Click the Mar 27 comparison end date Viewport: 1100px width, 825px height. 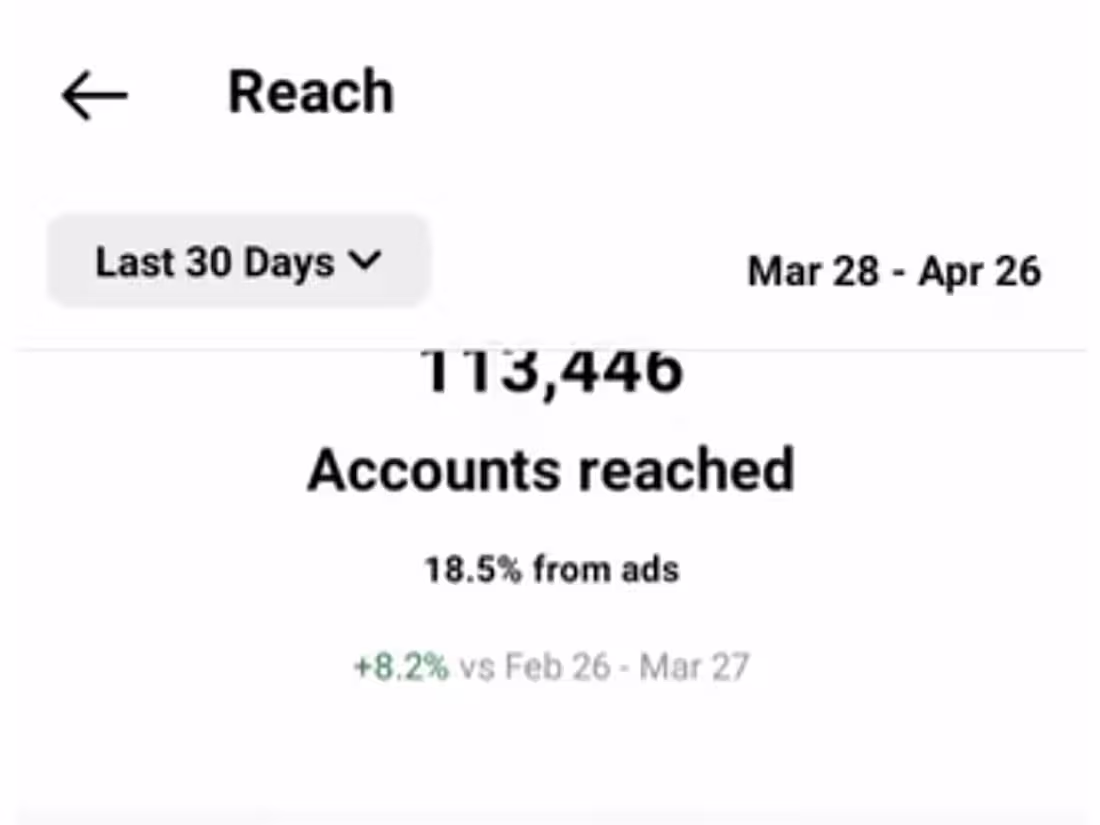694,667
